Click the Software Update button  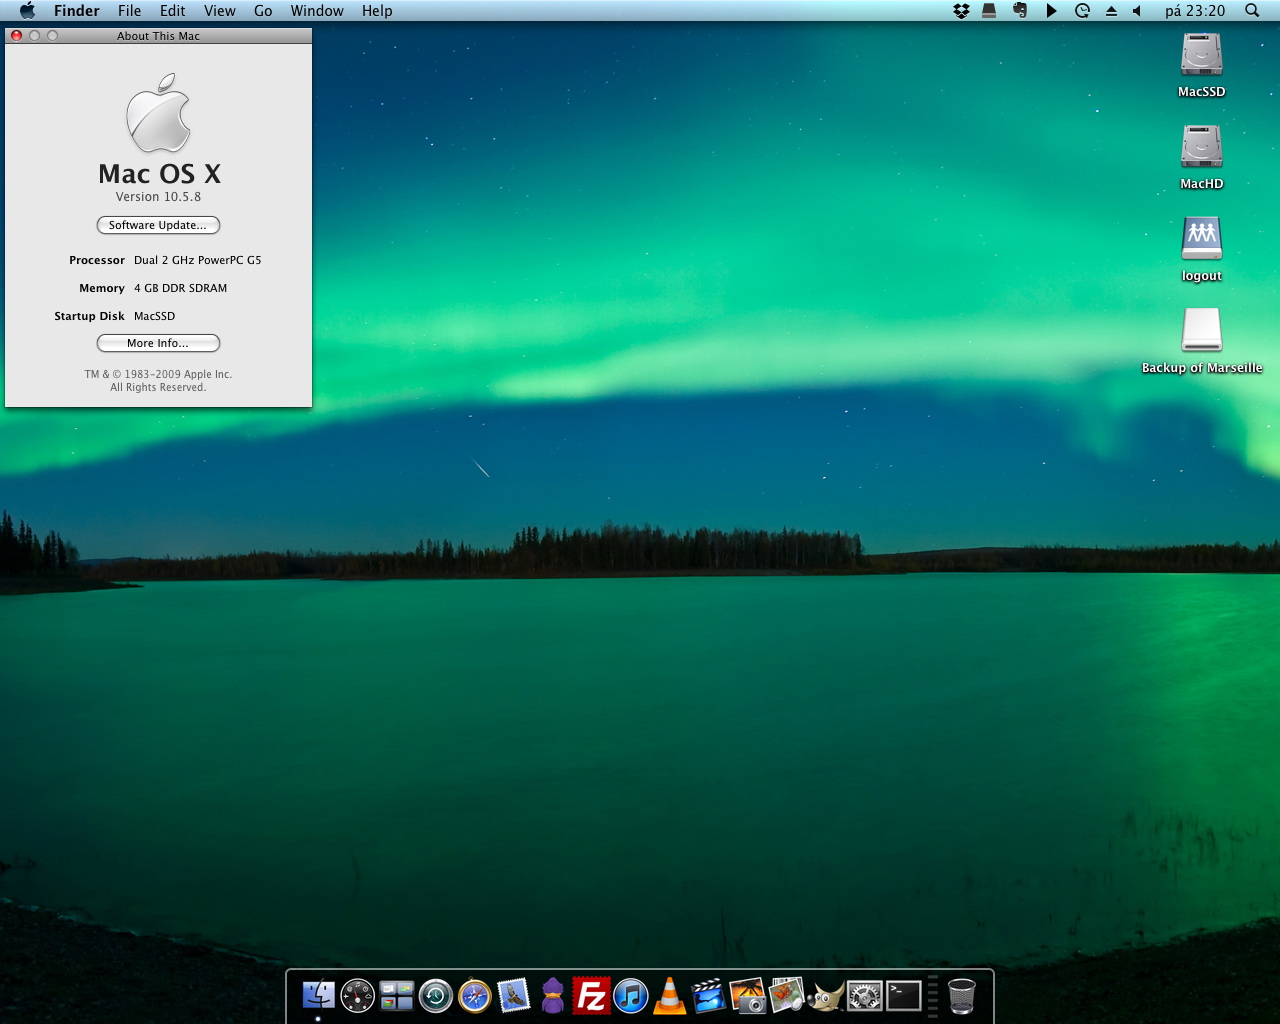(x=158, y=225)
